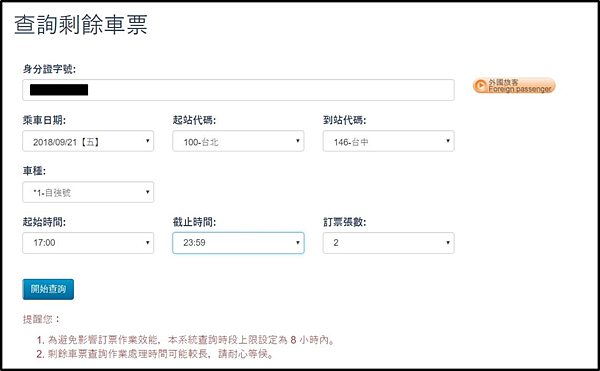Image resolution: width=600 pixels, height=371 pixels.
Task: Open the 外國旅客 Foreign passenger page
Action: (x=514, y=86)
